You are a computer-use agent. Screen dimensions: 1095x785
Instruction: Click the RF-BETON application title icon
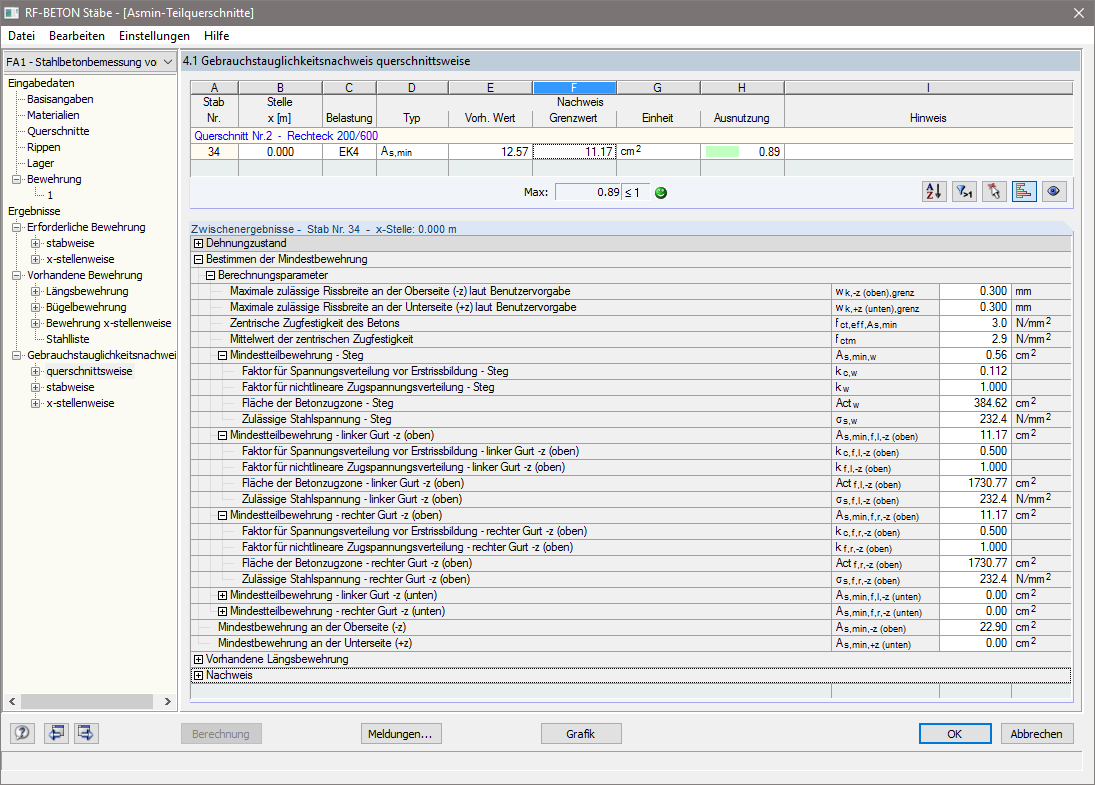pos(11,13)
